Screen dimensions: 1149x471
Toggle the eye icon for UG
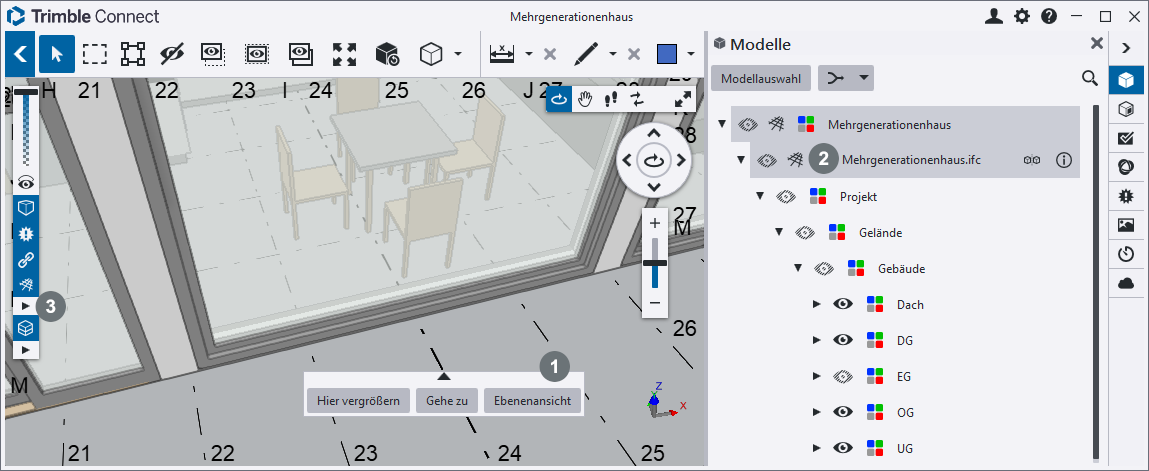[843, 448]
